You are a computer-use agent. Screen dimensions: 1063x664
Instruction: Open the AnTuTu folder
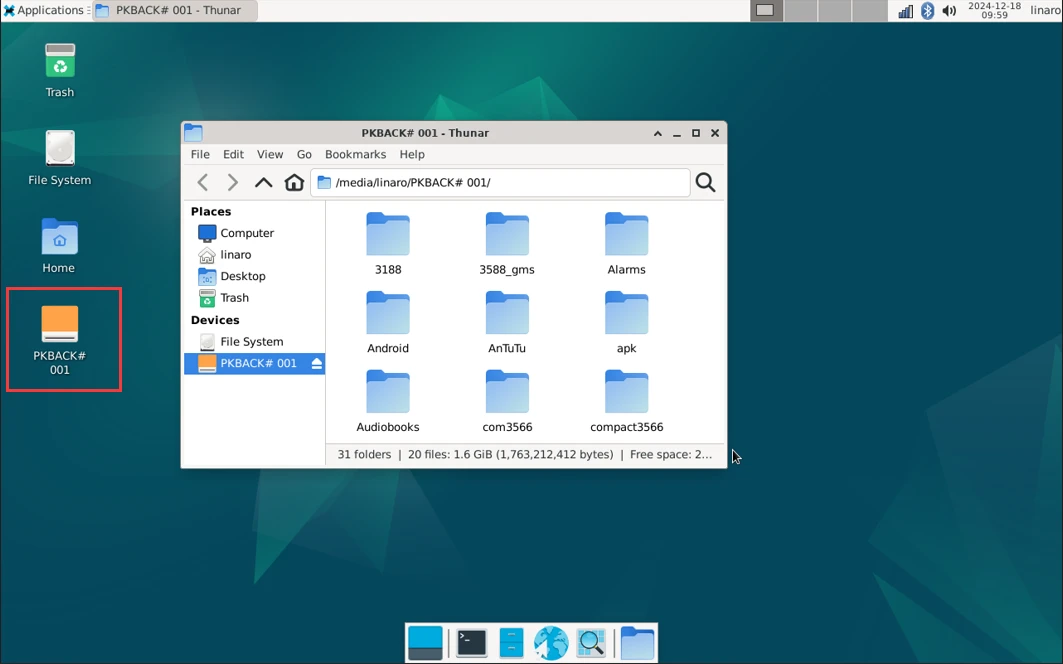tap(507, 322)
